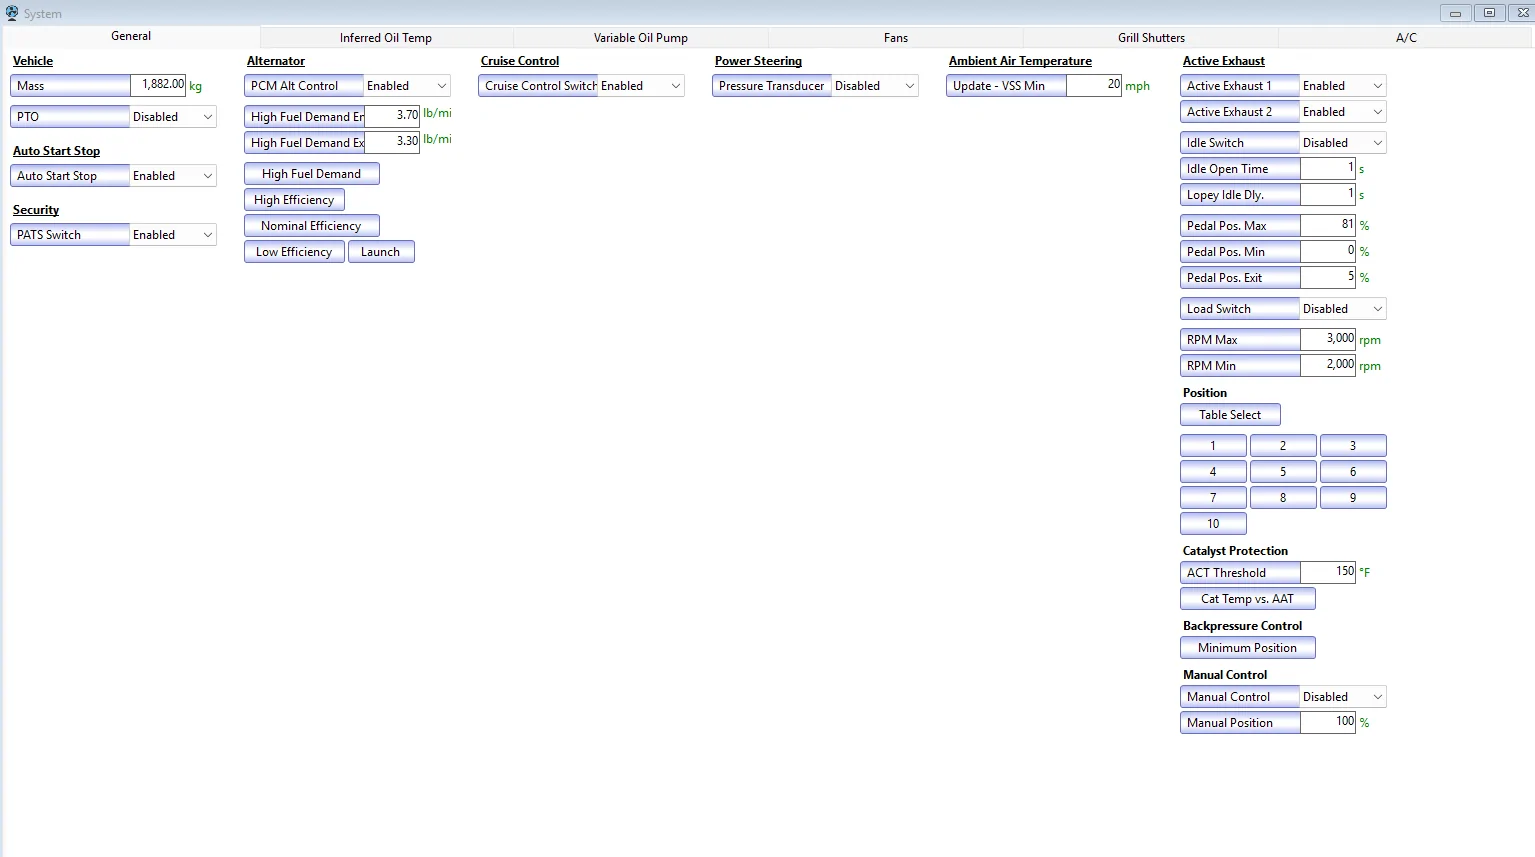Open the PTO dropdown

[173, 117]
